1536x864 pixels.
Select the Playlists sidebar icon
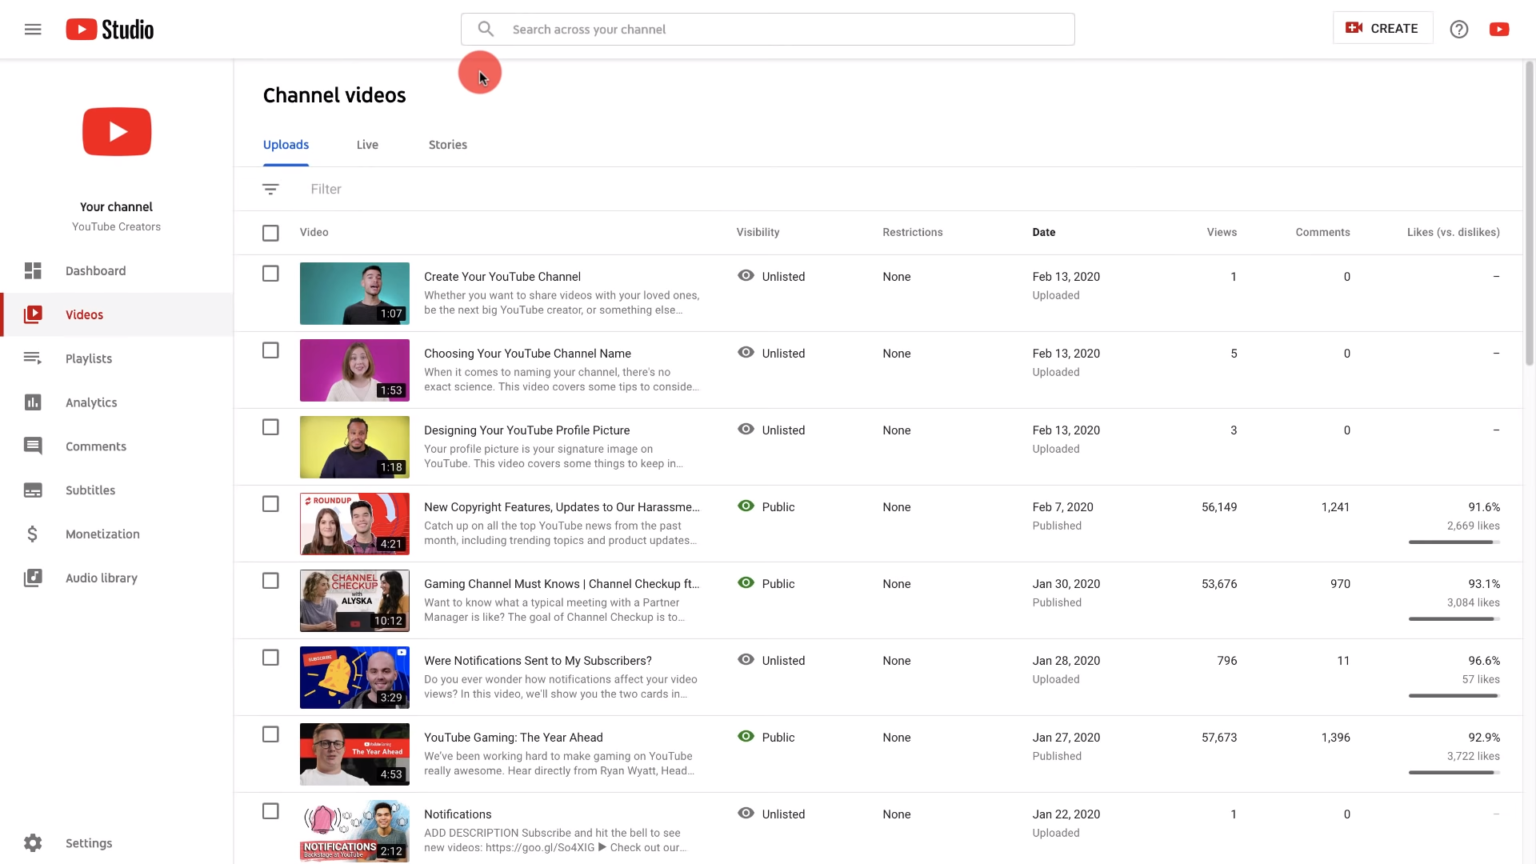(33, 358)
